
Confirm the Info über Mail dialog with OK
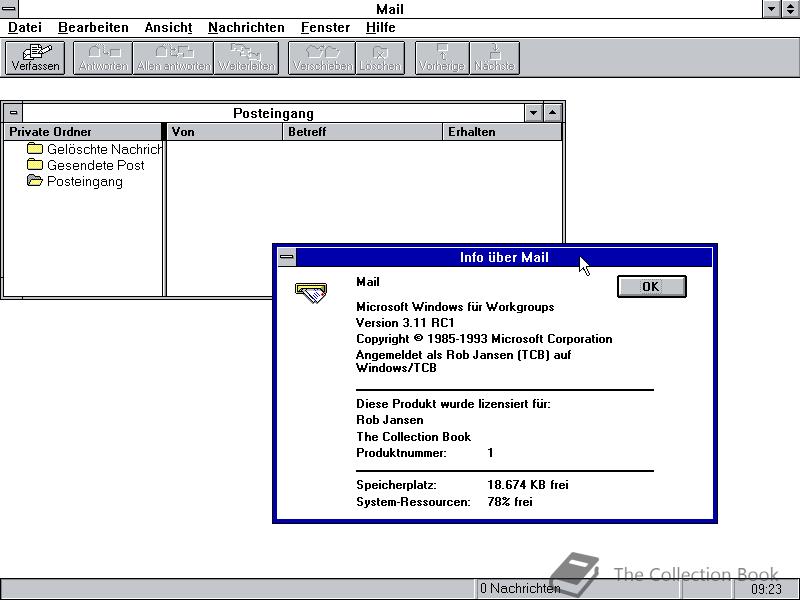coord(652,286)
